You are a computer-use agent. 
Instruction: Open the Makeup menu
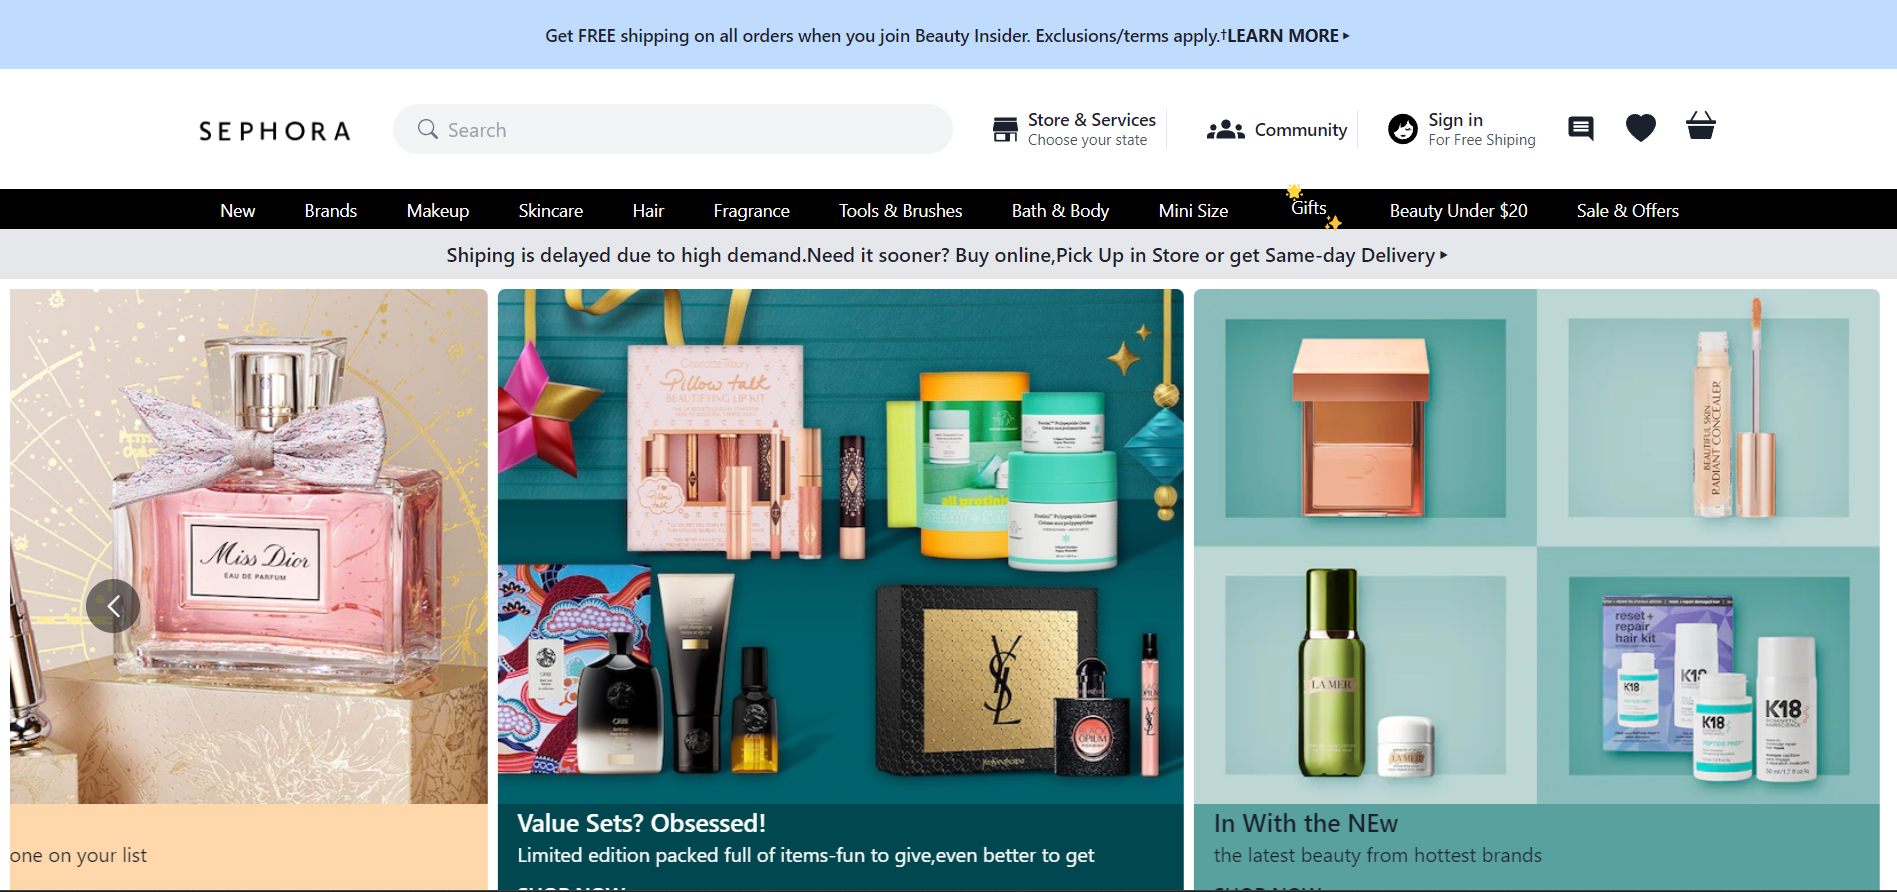point(438,211)
